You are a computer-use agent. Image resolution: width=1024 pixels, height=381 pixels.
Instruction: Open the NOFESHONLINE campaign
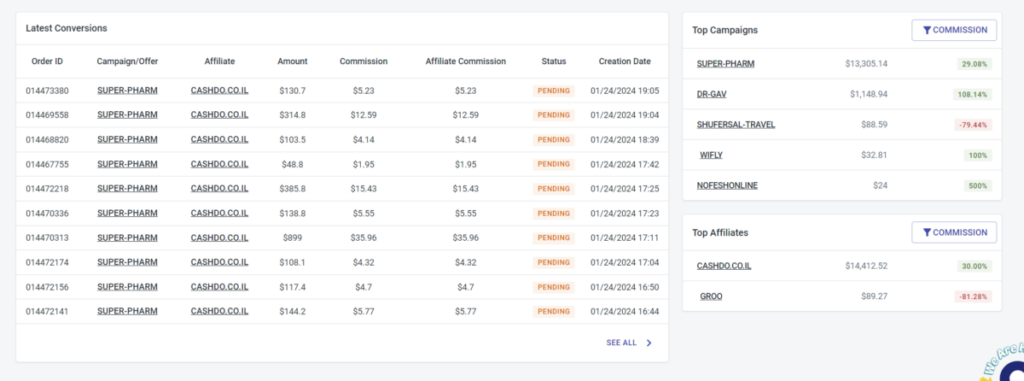(728, 186)
